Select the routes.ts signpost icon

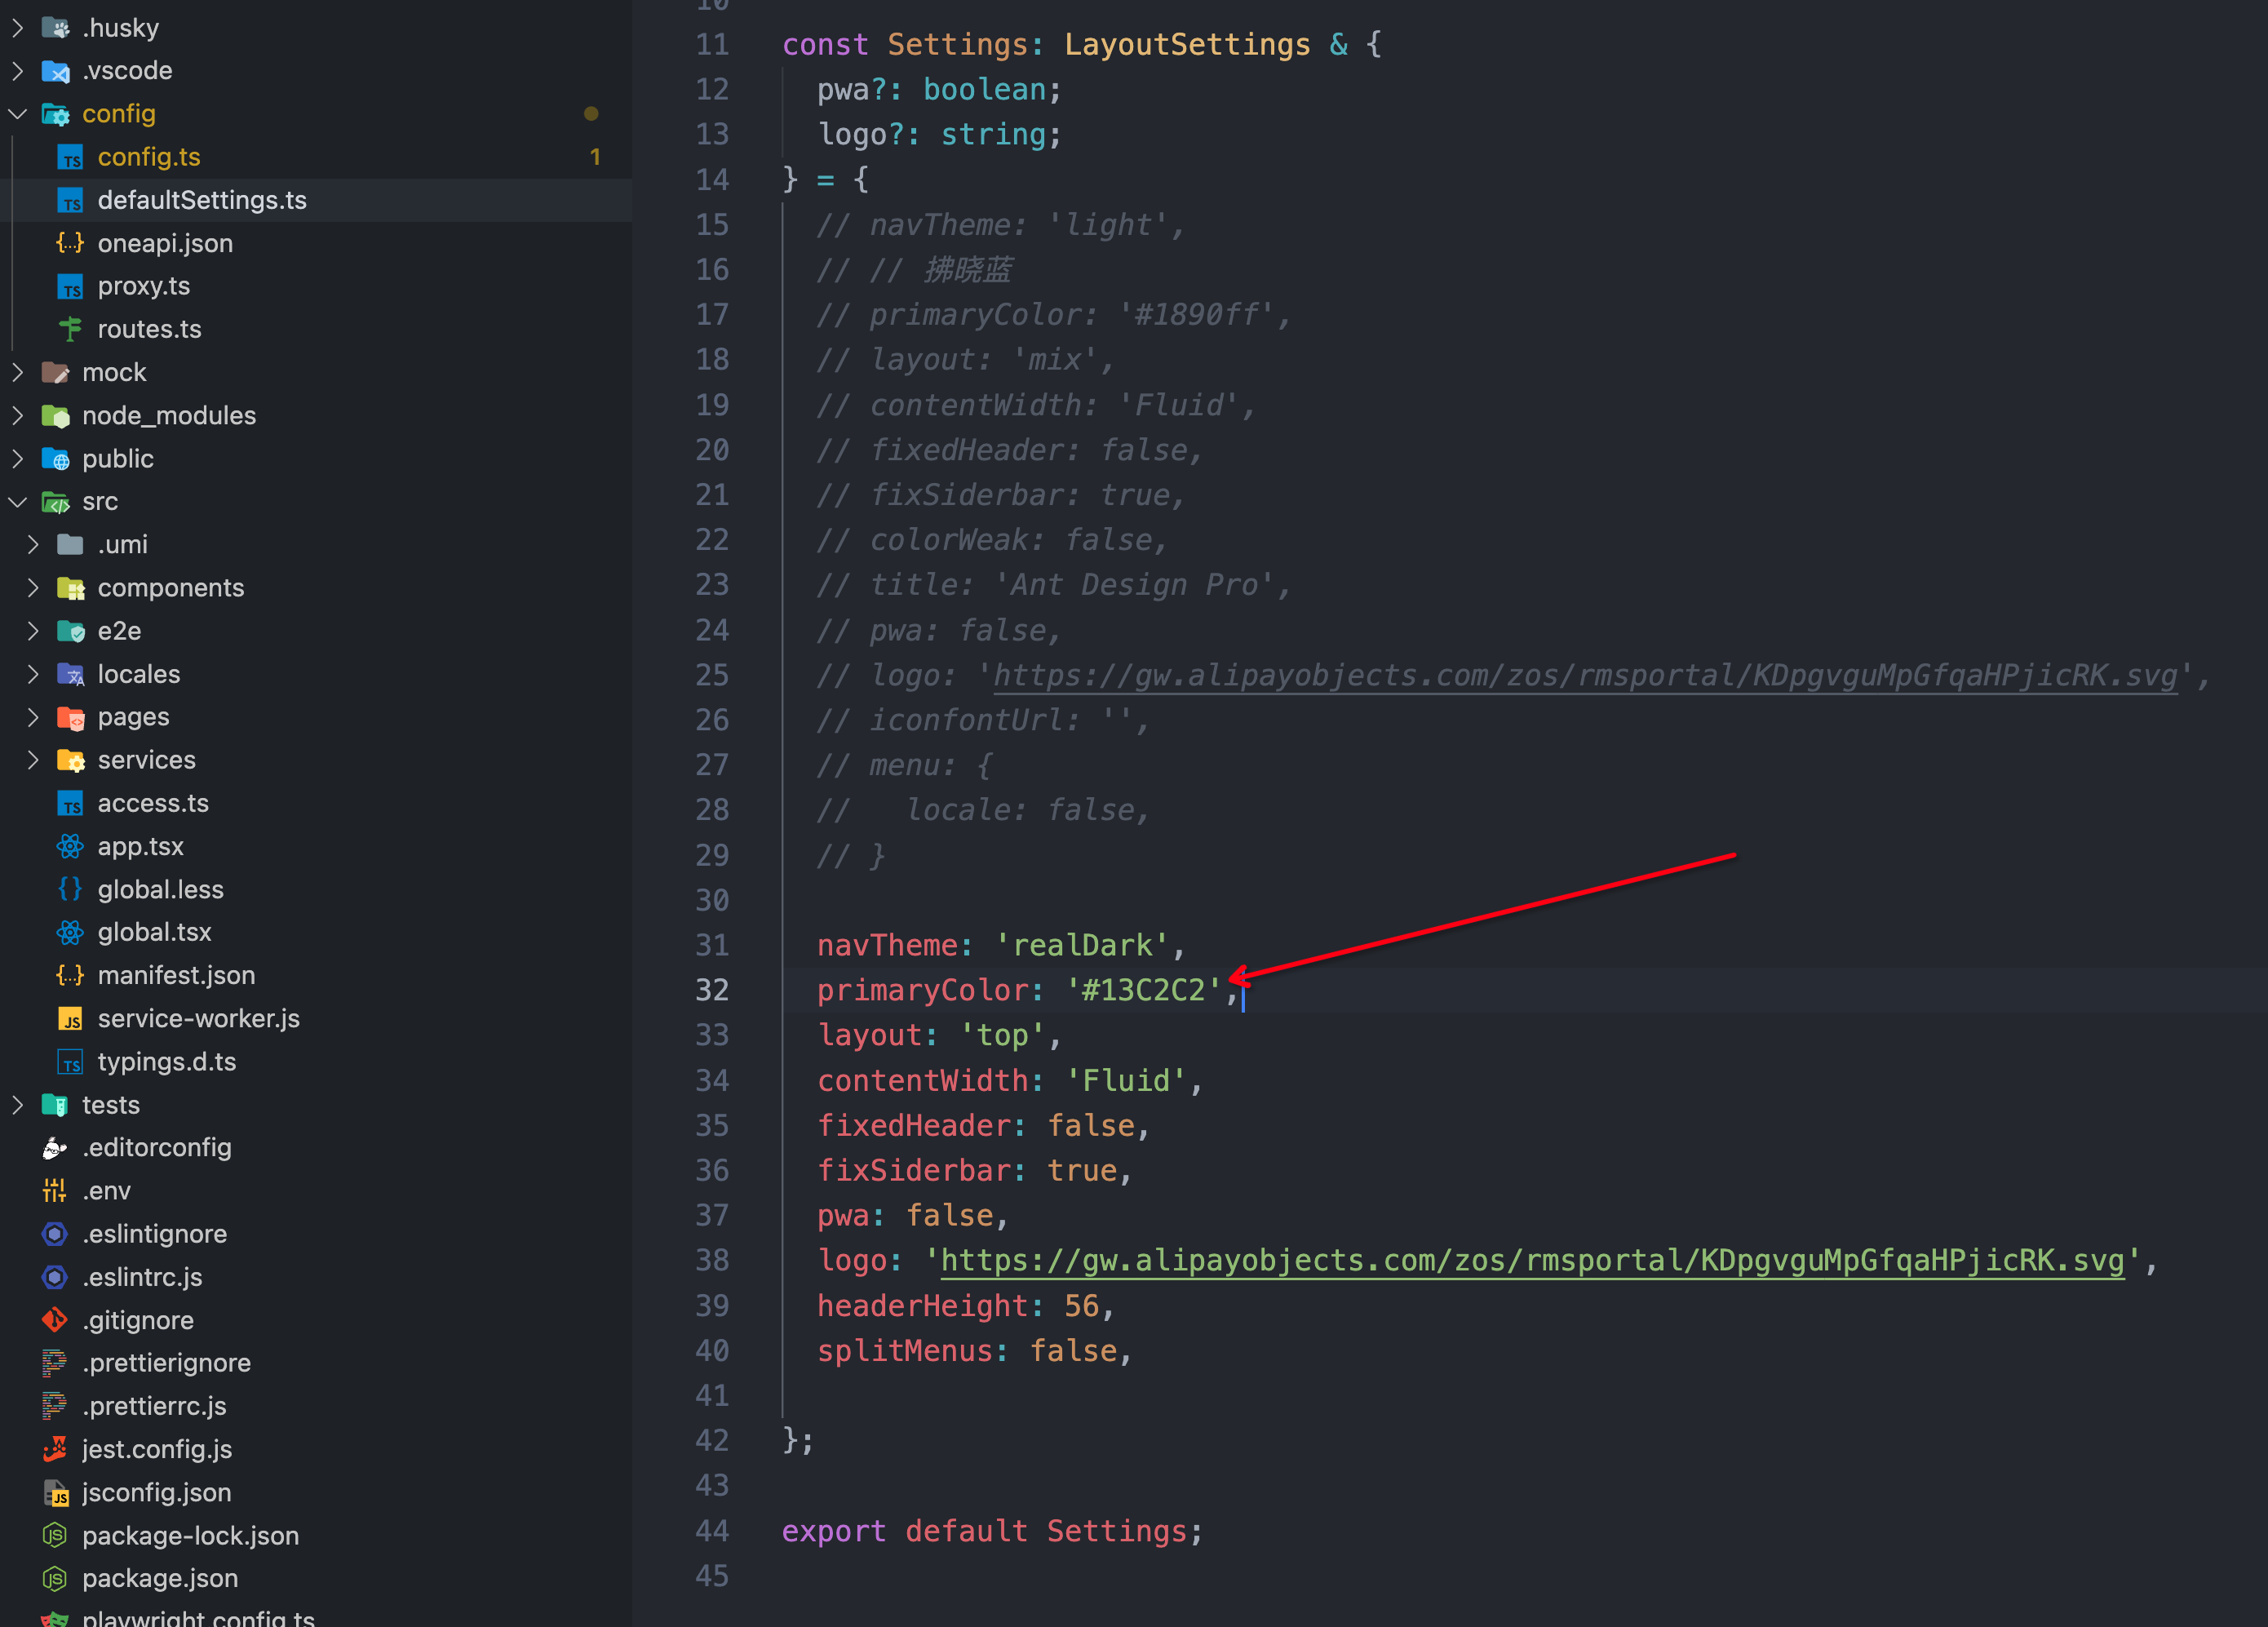point(69,329)
